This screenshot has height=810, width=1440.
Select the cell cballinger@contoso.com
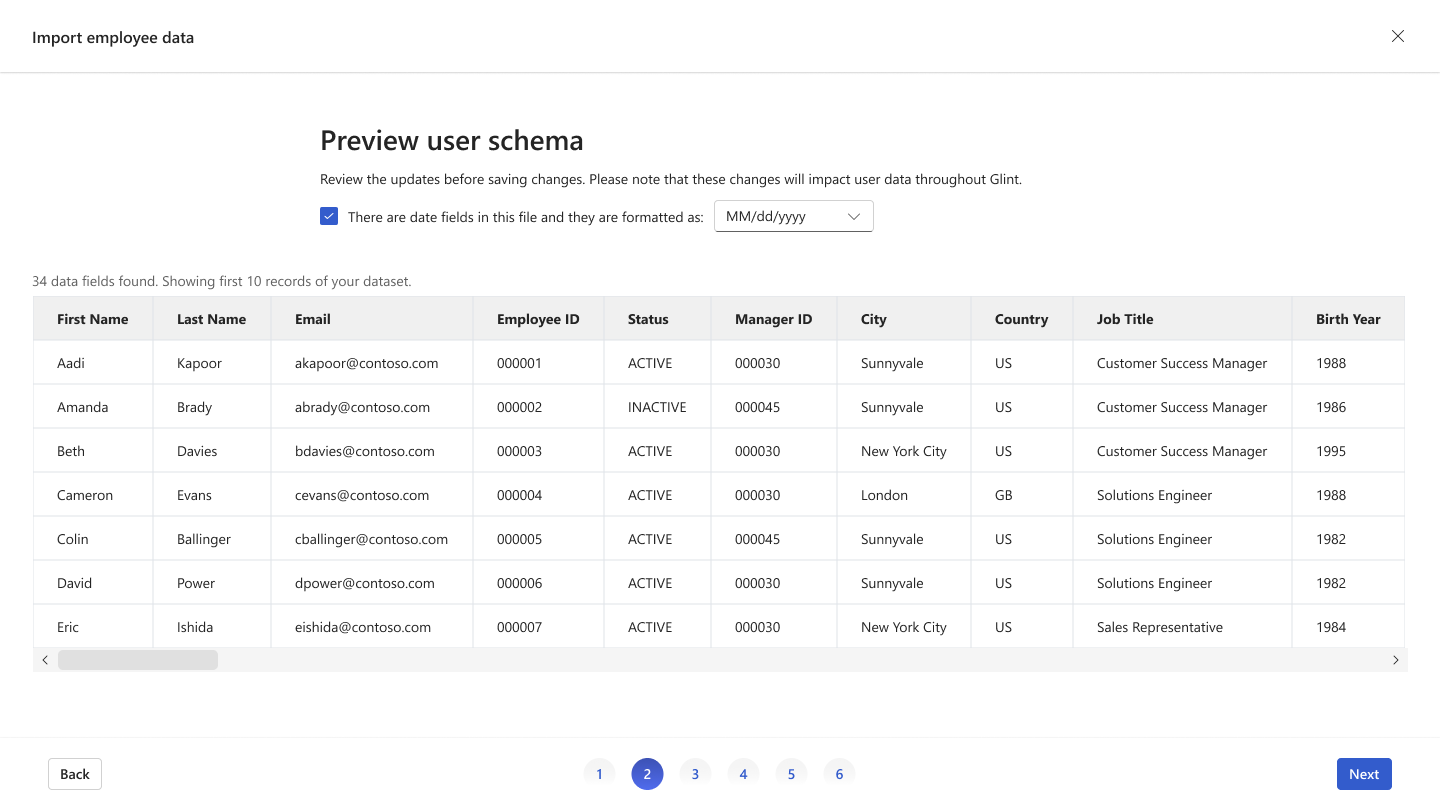pyautogui.click(x=372, y=539)
